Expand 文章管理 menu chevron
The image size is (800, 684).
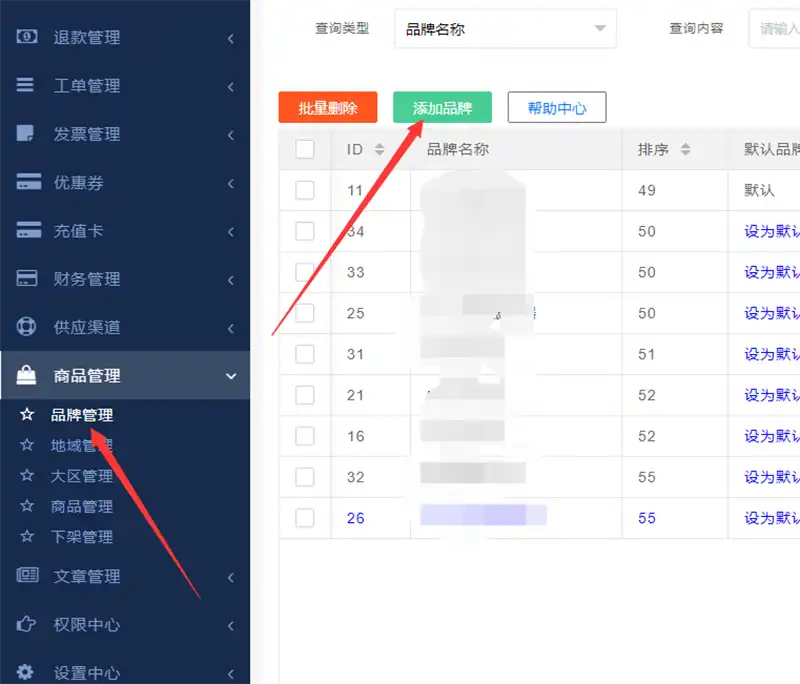point(231,577)
